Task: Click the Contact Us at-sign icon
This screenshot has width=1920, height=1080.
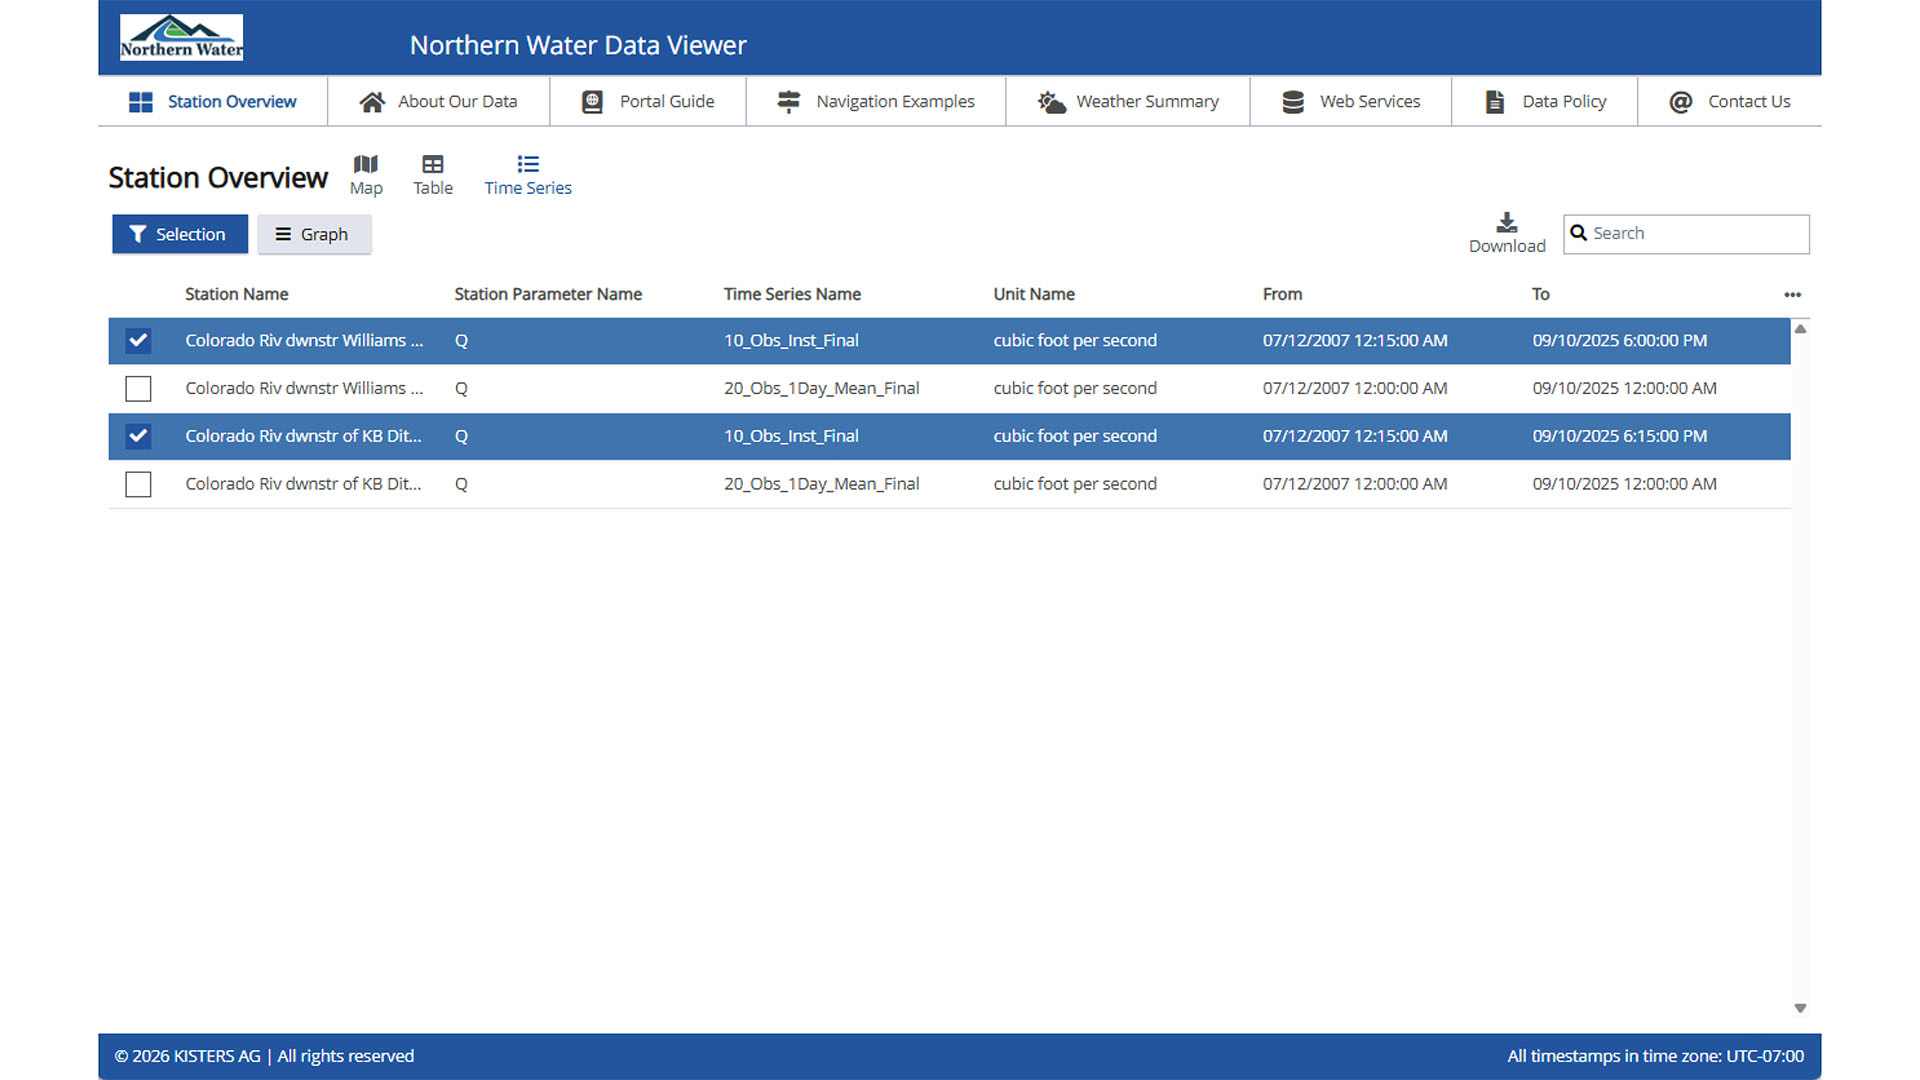Action: pos(1681,102)
